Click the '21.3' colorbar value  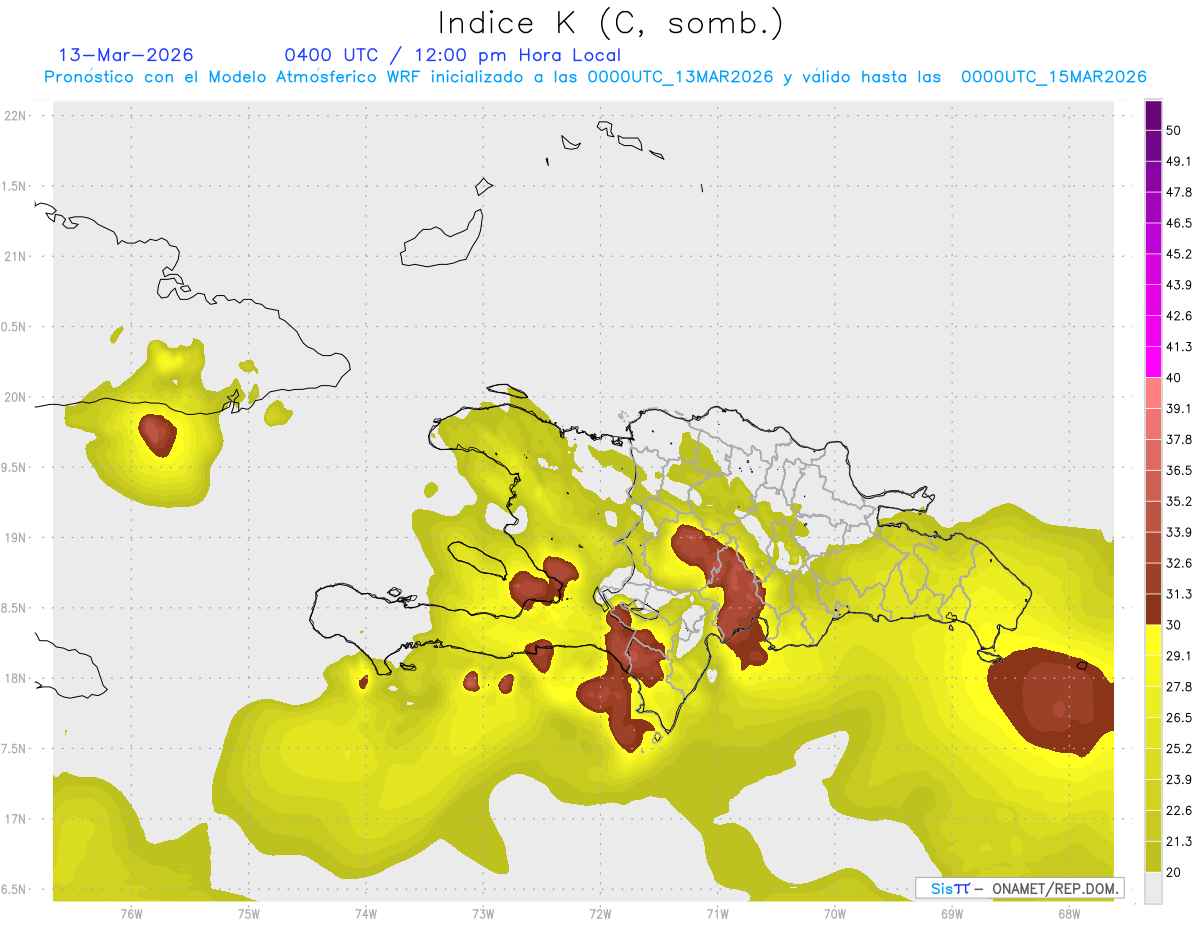[x=1179, y=842]
